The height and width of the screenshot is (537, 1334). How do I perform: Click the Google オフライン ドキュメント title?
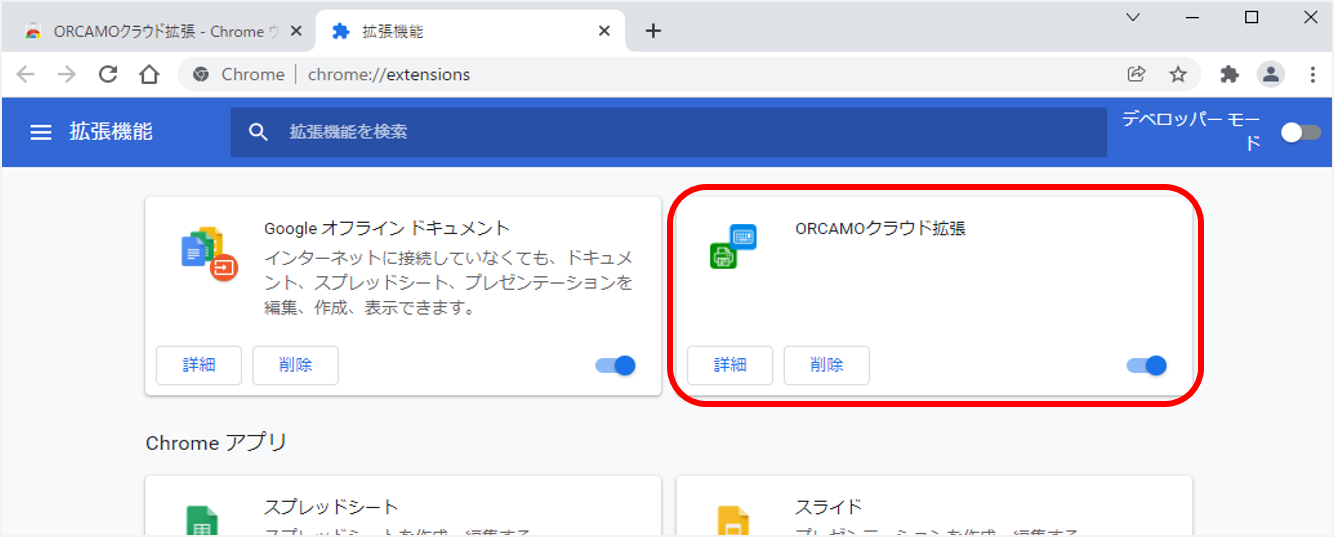click(387, 228)
